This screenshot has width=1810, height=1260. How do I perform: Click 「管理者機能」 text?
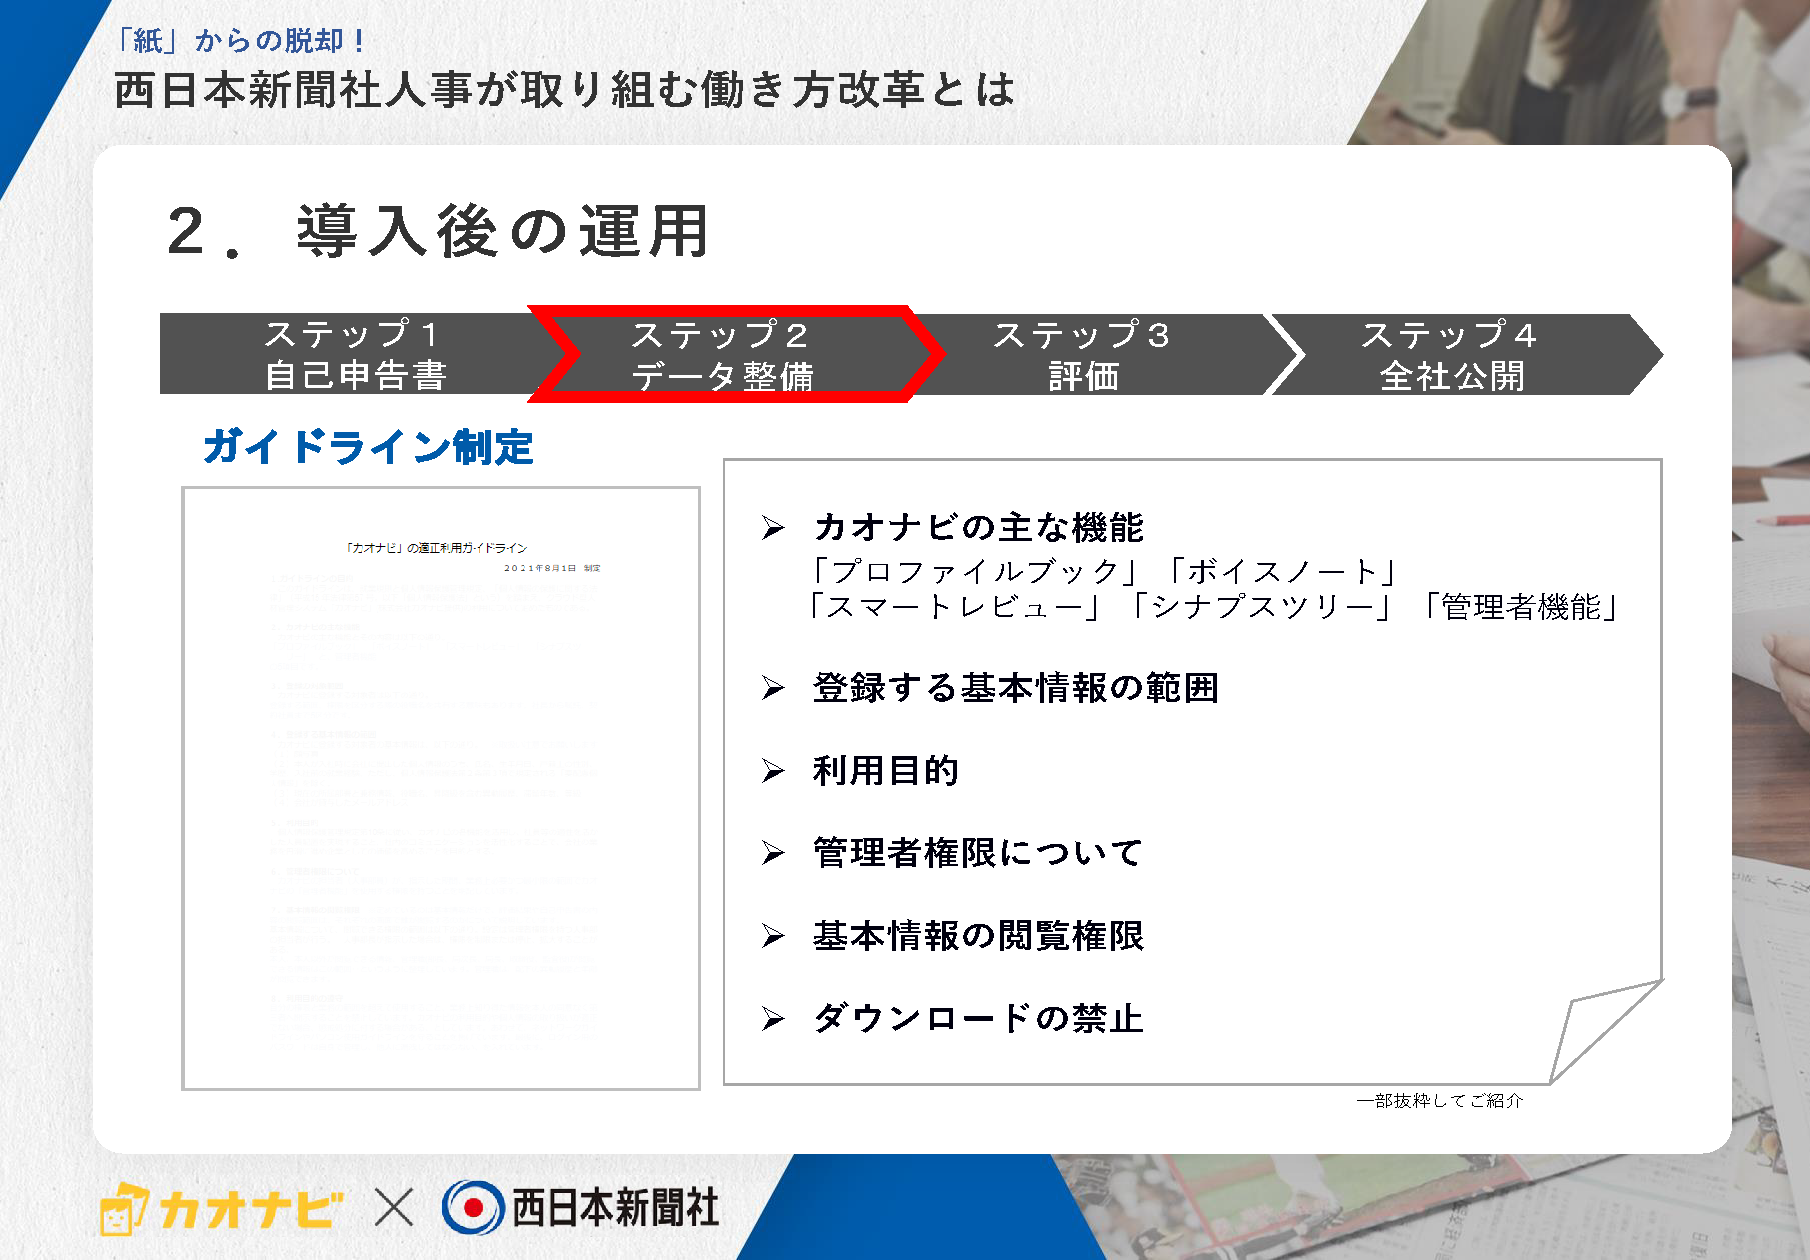[1520, 607]
